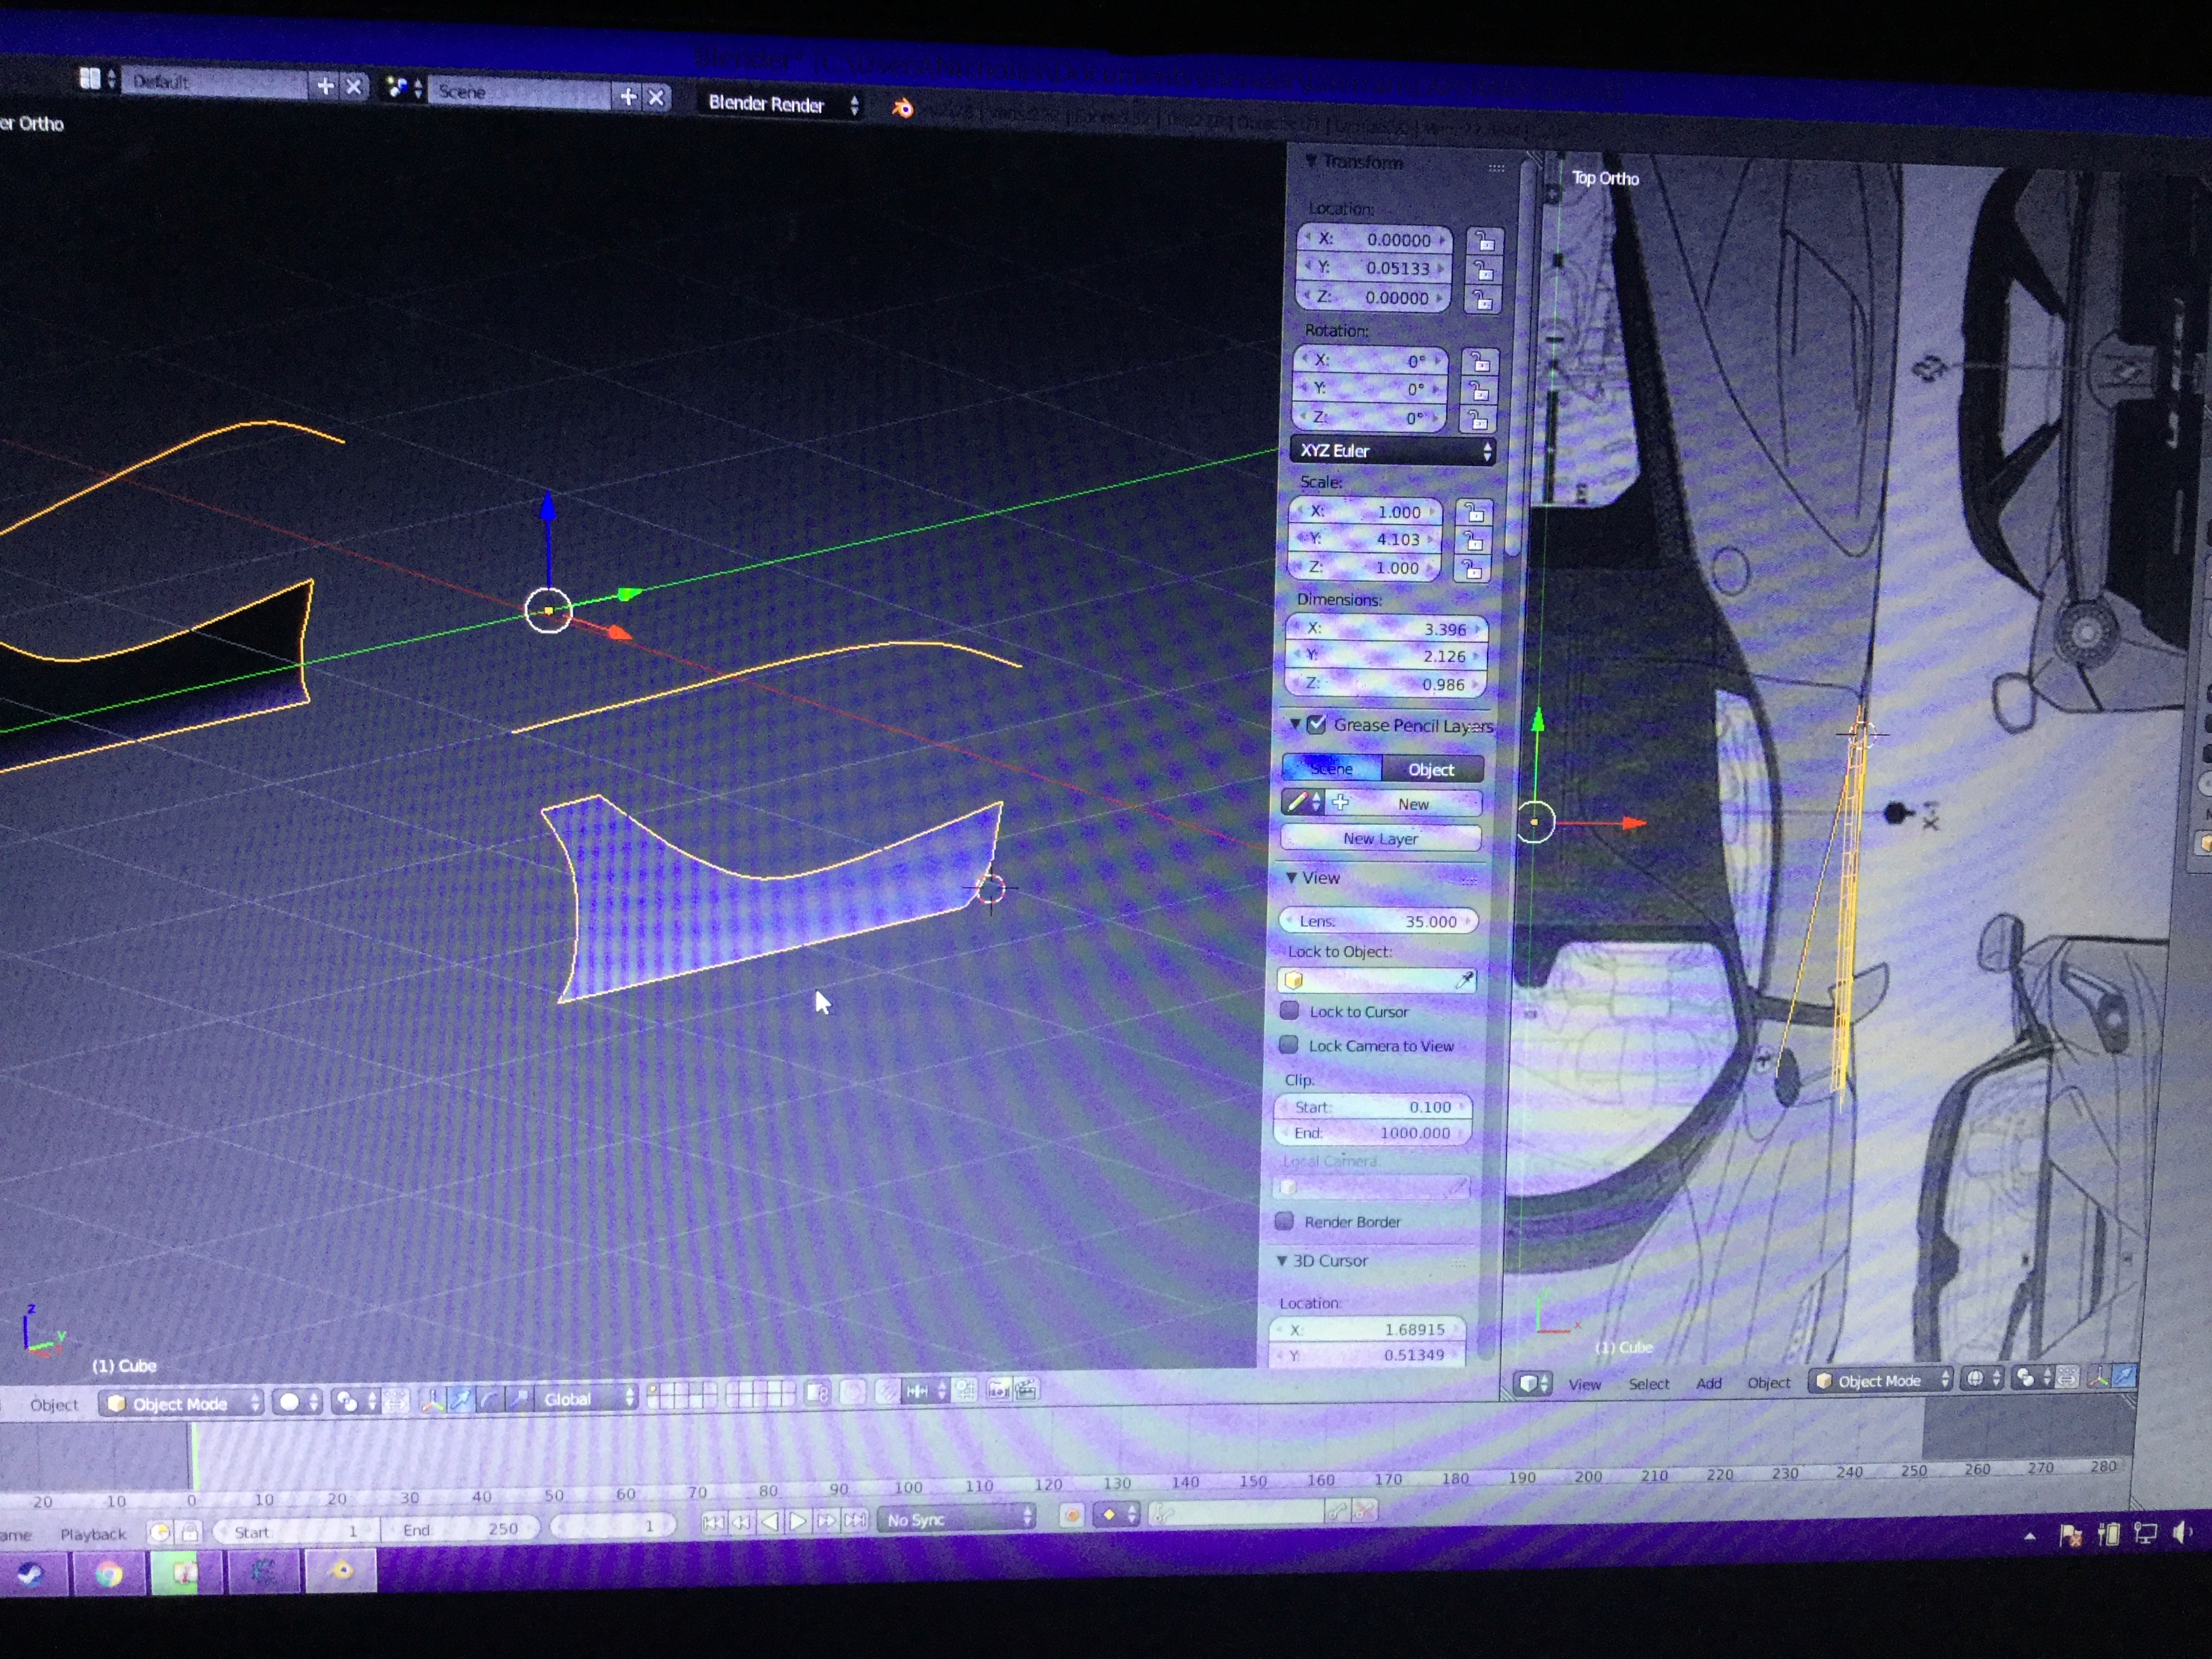Select the rotate manipulator arc icon
This screenshot has width=2212, height=1659.
pyautogui.click(x=489, y=1399)
